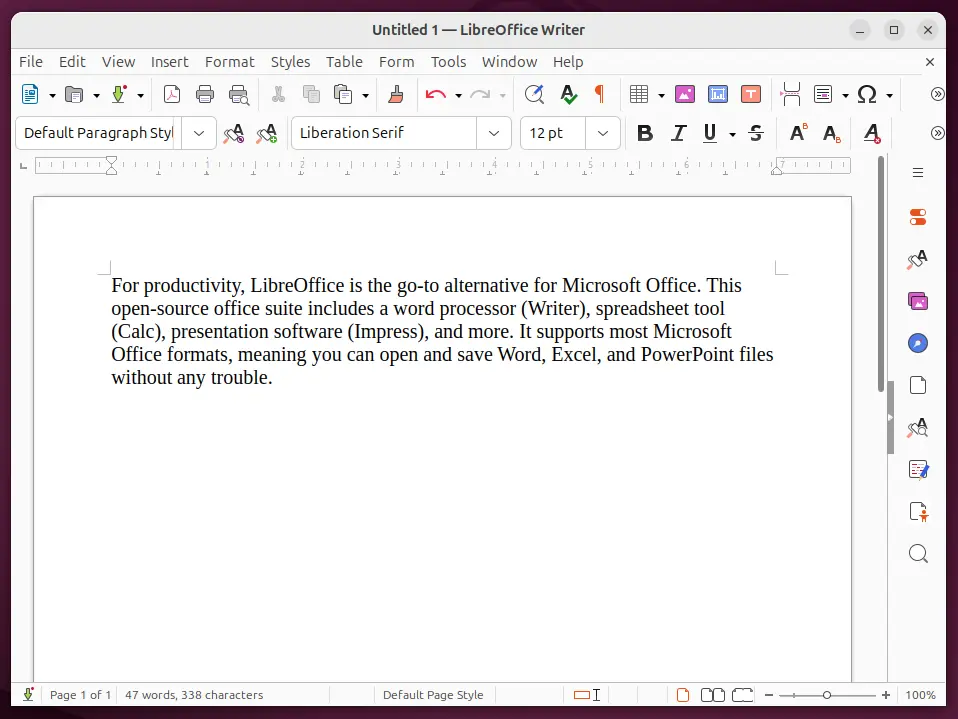Open the sidebar Gallery deck
This screenshot has height=719, width=958.
[x=918, y=301]
